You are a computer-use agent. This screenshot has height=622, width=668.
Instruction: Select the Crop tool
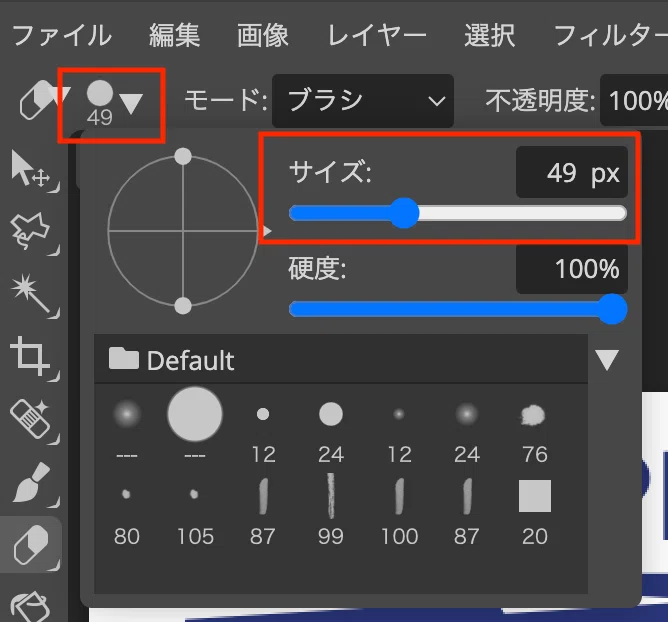click(31, 357)
